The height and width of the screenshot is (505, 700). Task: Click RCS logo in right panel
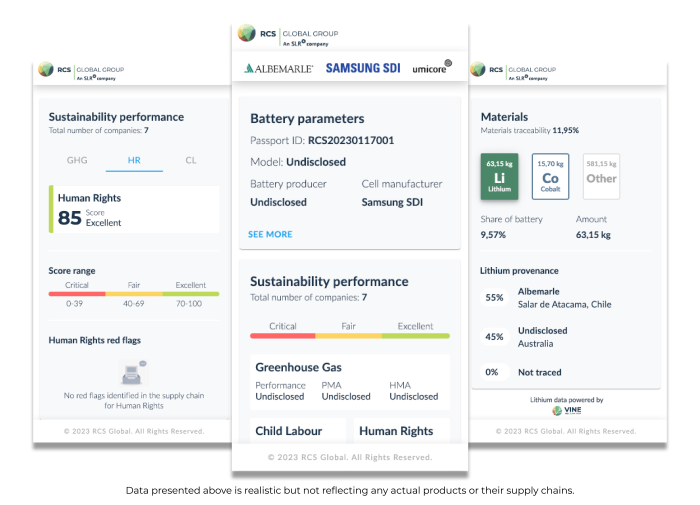513,71
